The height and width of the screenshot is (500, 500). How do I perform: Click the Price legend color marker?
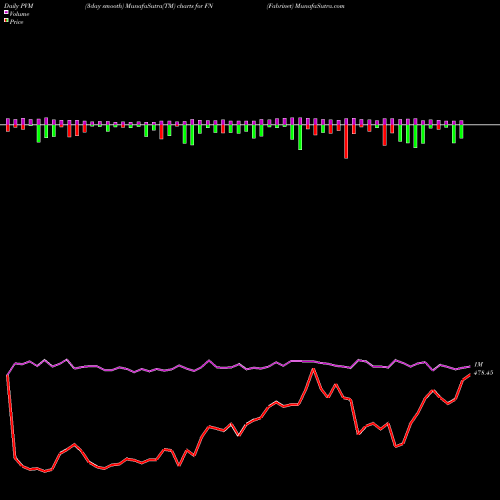pyautogui.click(x=6, y=21)
